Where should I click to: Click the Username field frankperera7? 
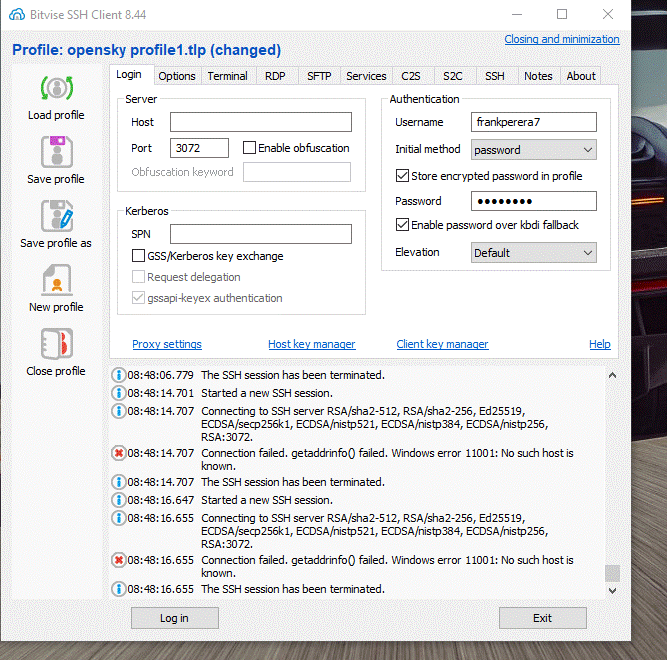click(533, 122)
